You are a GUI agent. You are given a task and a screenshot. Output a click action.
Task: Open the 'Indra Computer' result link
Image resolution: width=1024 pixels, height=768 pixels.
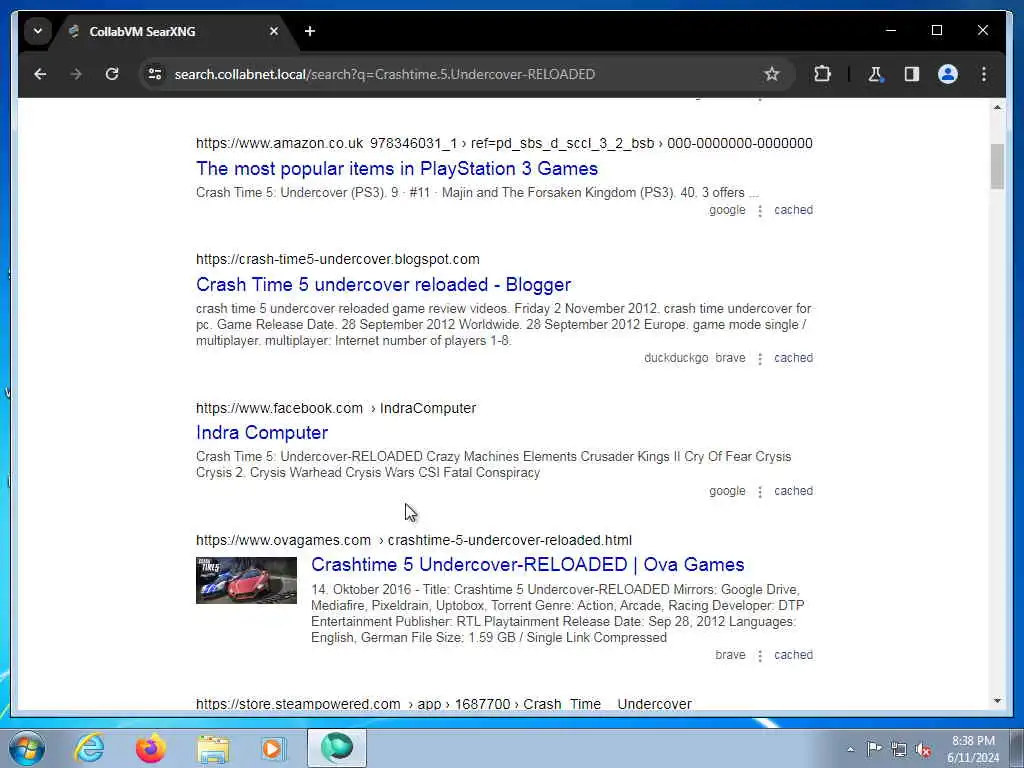pyautogui.click(x=262, y=432)
